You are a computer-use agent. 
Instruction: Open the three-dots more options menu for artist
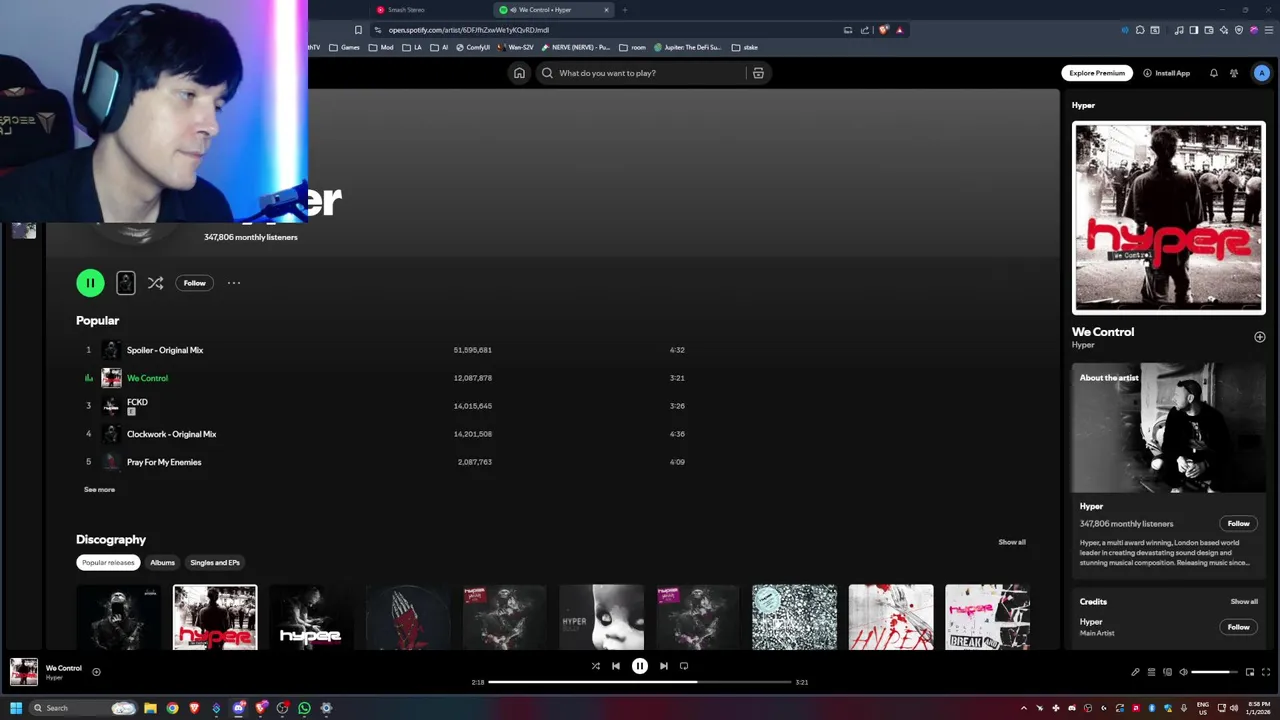[x=234, y=283]
